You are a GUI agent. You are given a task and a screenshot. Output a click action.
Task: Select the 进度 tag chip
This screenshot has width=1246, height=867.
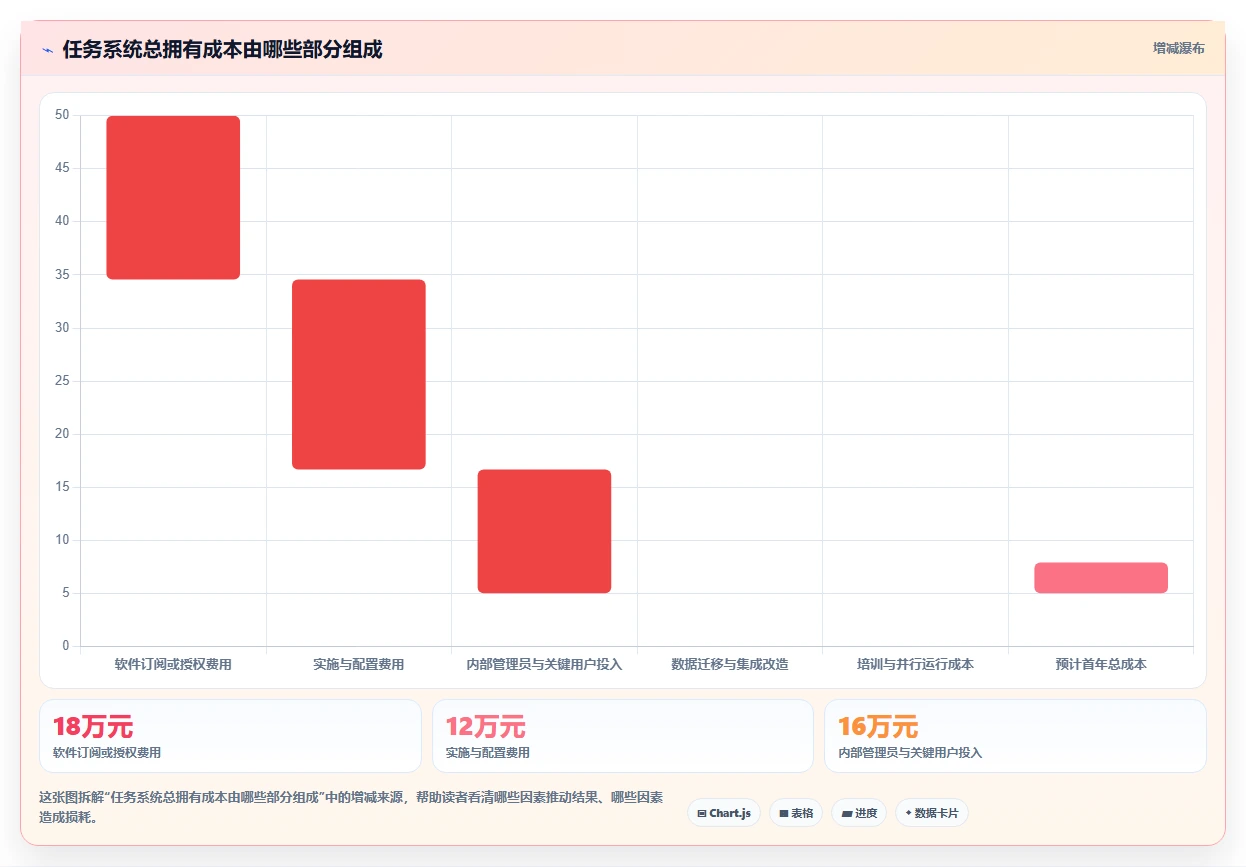click(859, 813)
